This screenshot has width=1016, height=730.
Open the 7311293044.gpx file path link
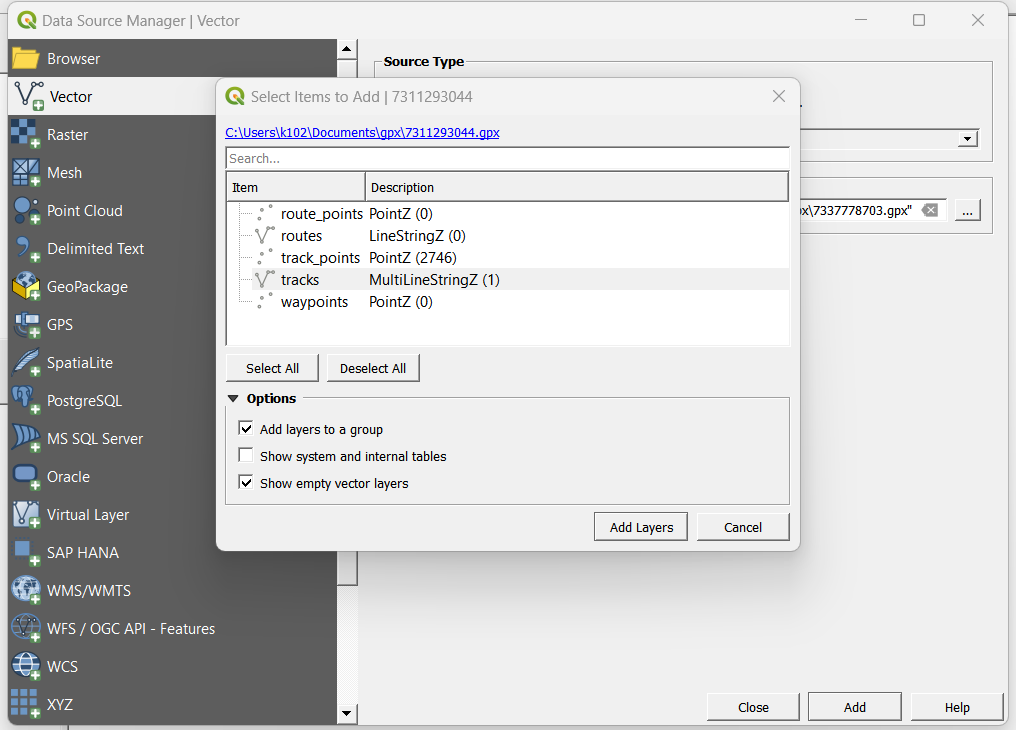click(x=362, y=132)
